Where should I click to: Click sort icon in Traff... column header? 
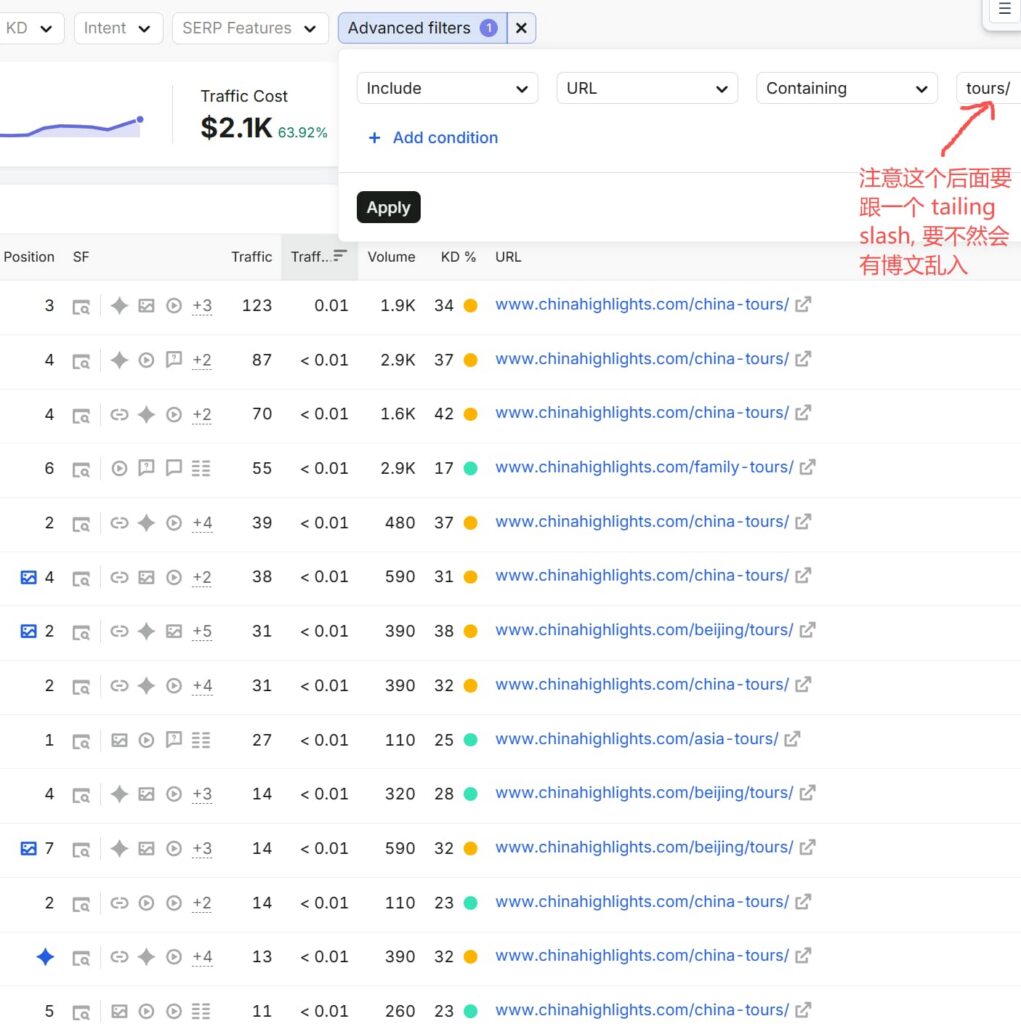340,256
